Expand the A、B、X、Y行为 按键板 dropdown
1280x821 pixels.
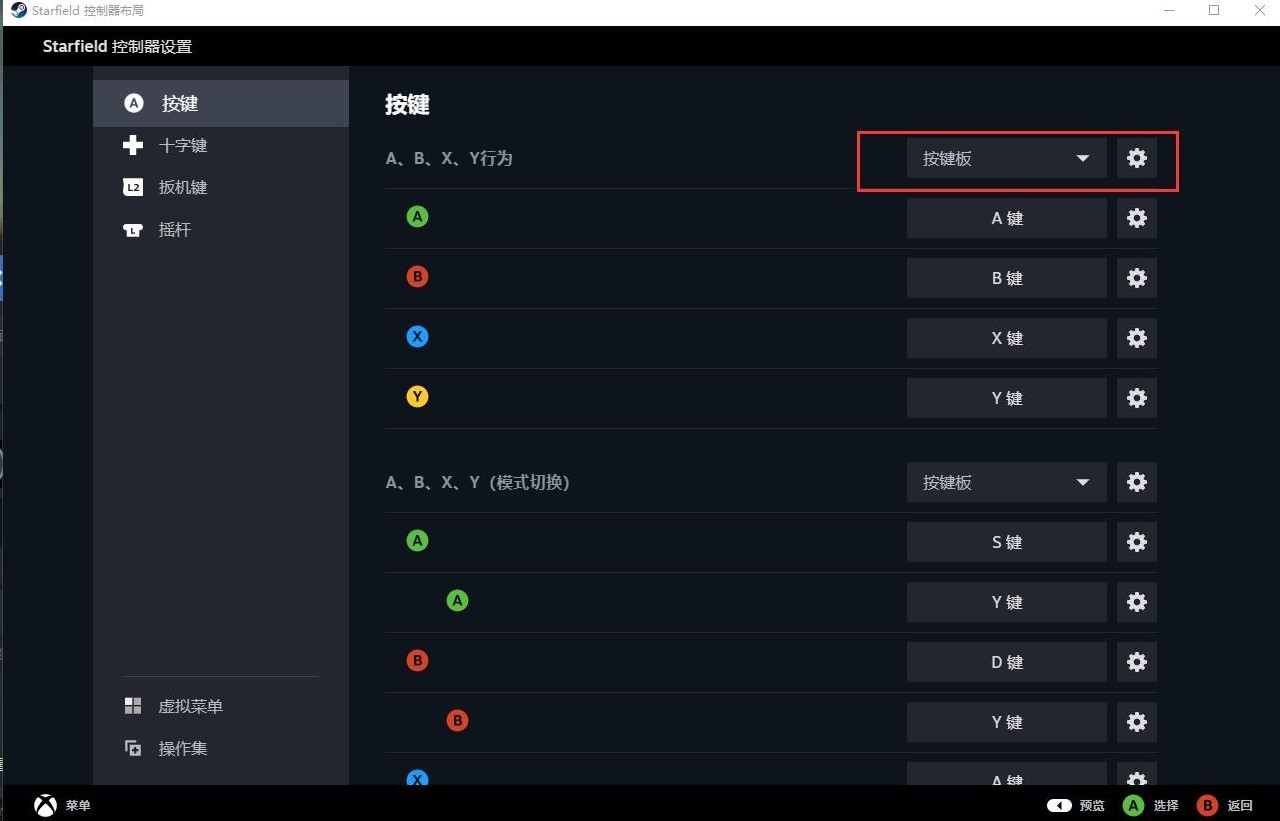click(x=1007, y=158)
